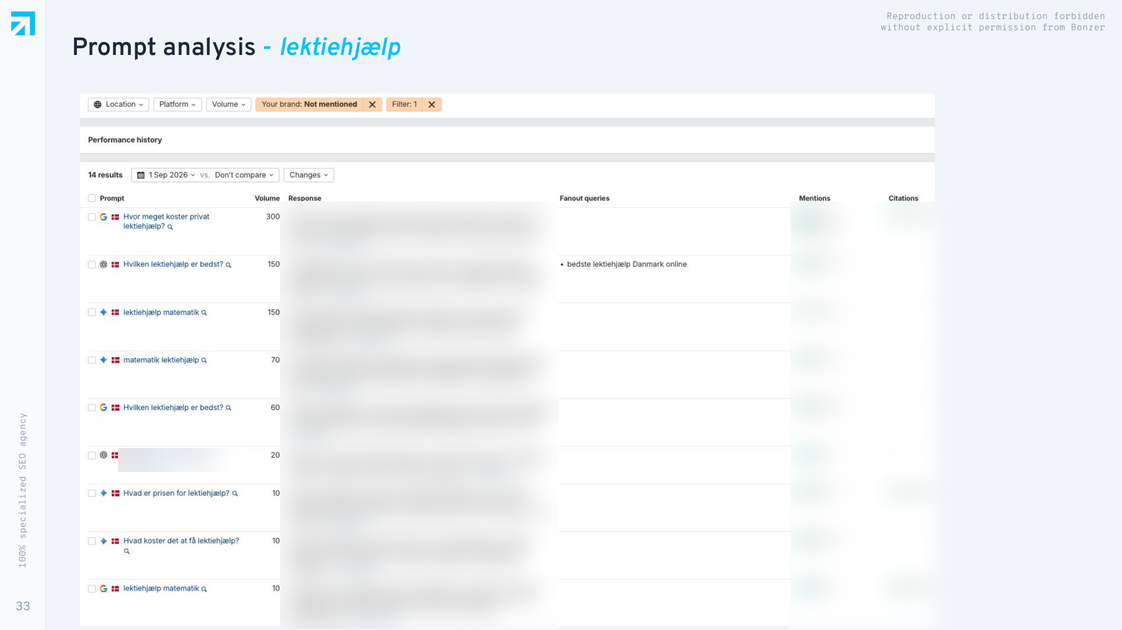Sort by the Volume column header
The height and width of the screenshot is (630, 1122).
tap(267, 198)
